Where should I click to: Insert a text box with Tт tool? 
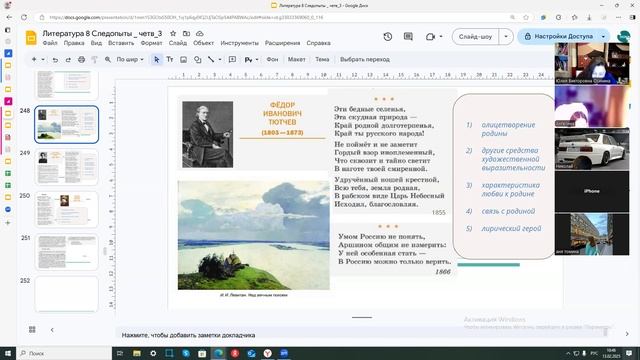[x=170, y=60]
